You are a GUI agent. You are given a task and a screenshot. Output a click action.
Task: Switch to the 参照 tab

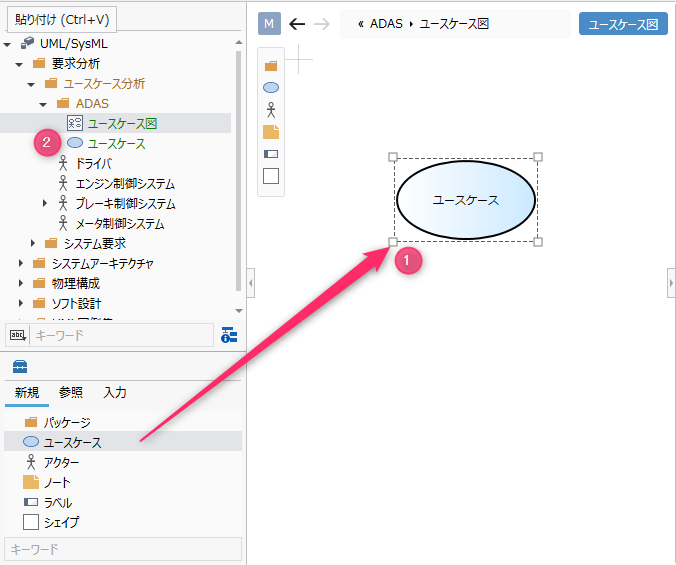tap(71, 393)
